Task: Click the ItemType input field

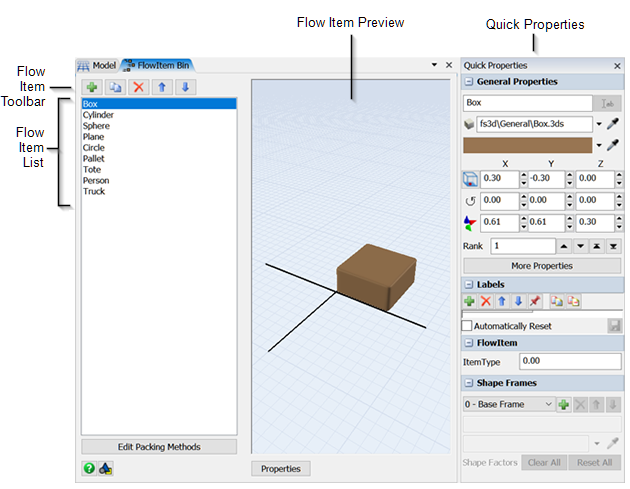Action: coord(569,361)
